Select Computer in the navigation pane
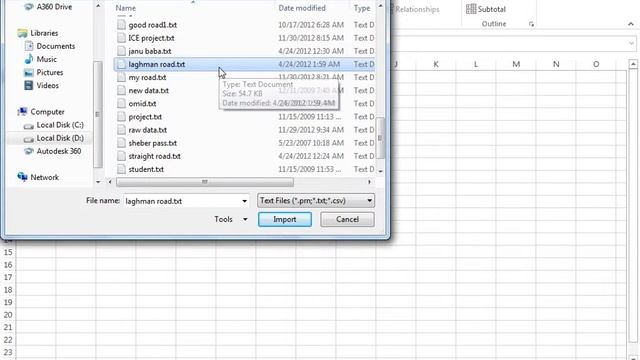Screen dimensions: 640x360 pos(47,112)
